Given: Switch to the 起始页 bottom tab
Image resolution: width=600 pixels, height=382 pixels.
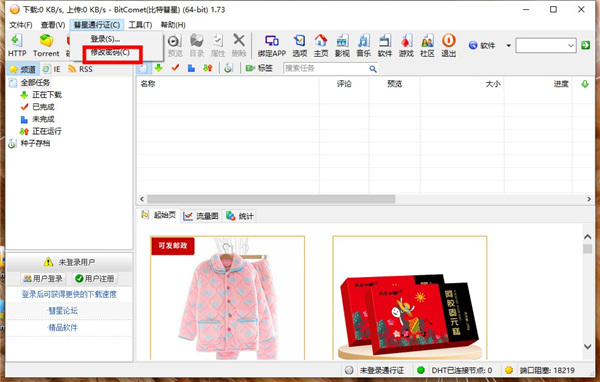Looking at the screenshot, I should 159,215.
